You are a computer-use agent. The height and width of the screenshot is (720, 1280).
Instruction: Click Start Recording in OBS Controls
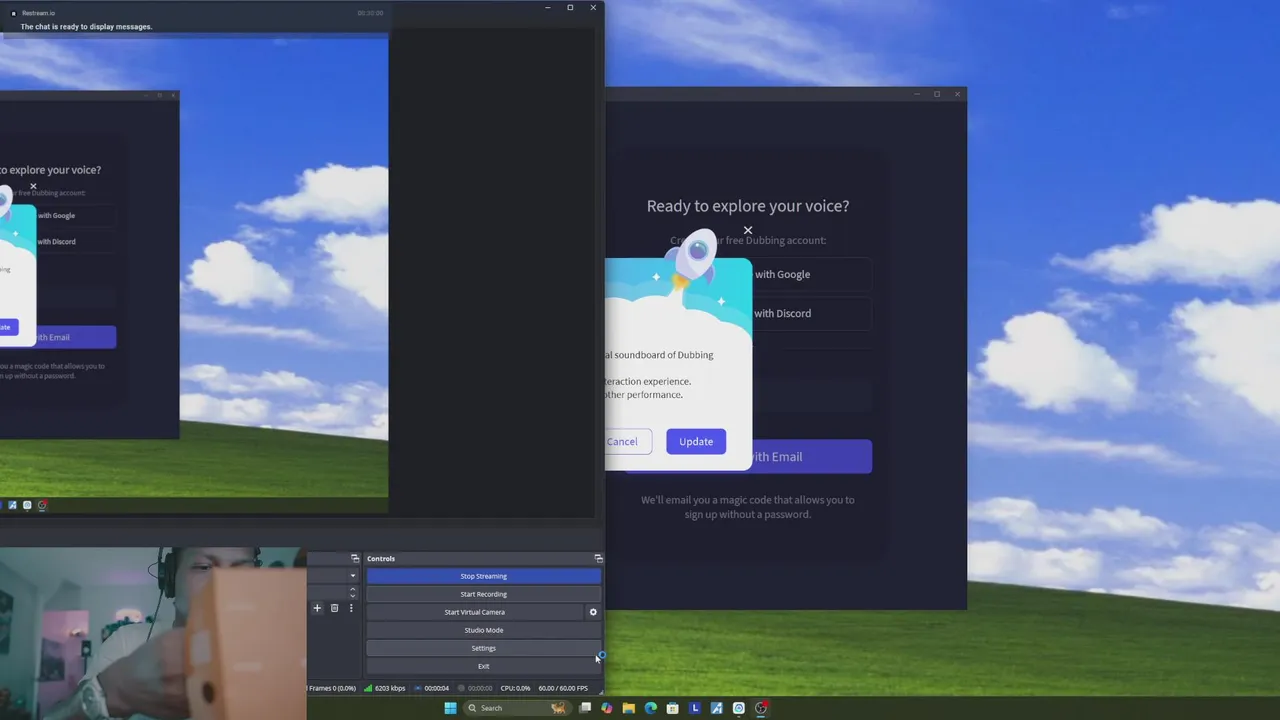483,594
